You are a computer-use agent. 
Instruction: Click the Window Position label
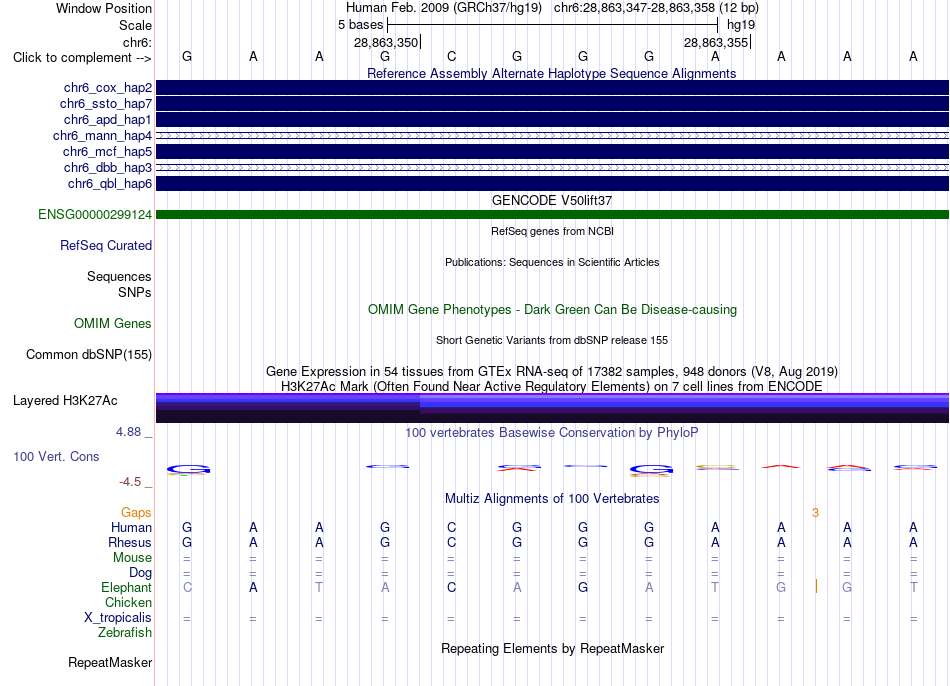104,8
